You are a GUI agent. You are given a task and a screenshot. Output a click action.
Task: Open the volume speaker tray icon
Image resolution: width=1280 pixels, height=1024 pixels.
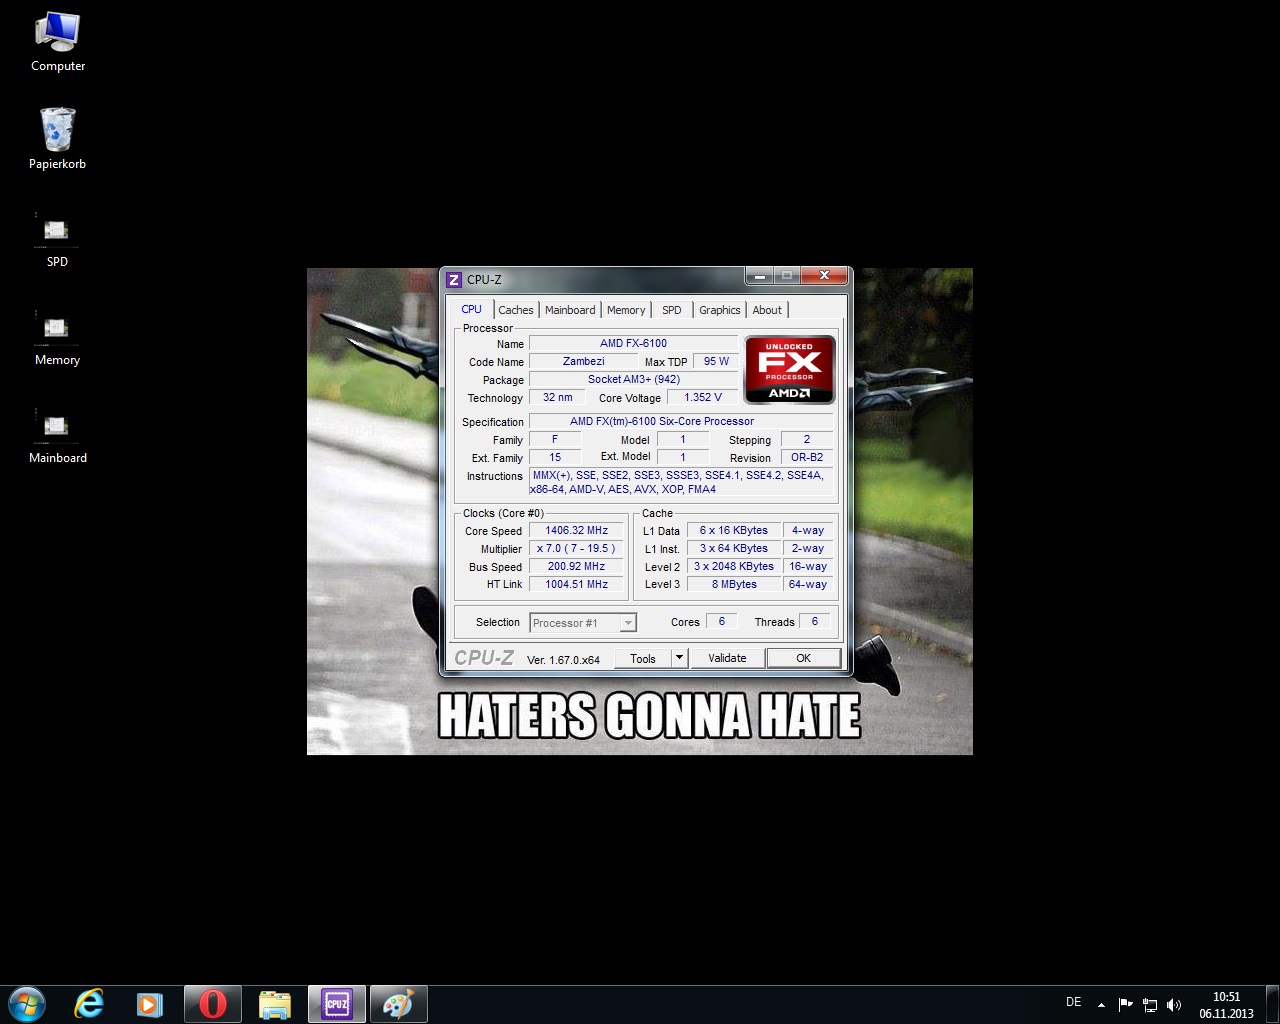click(1174, 1005)
